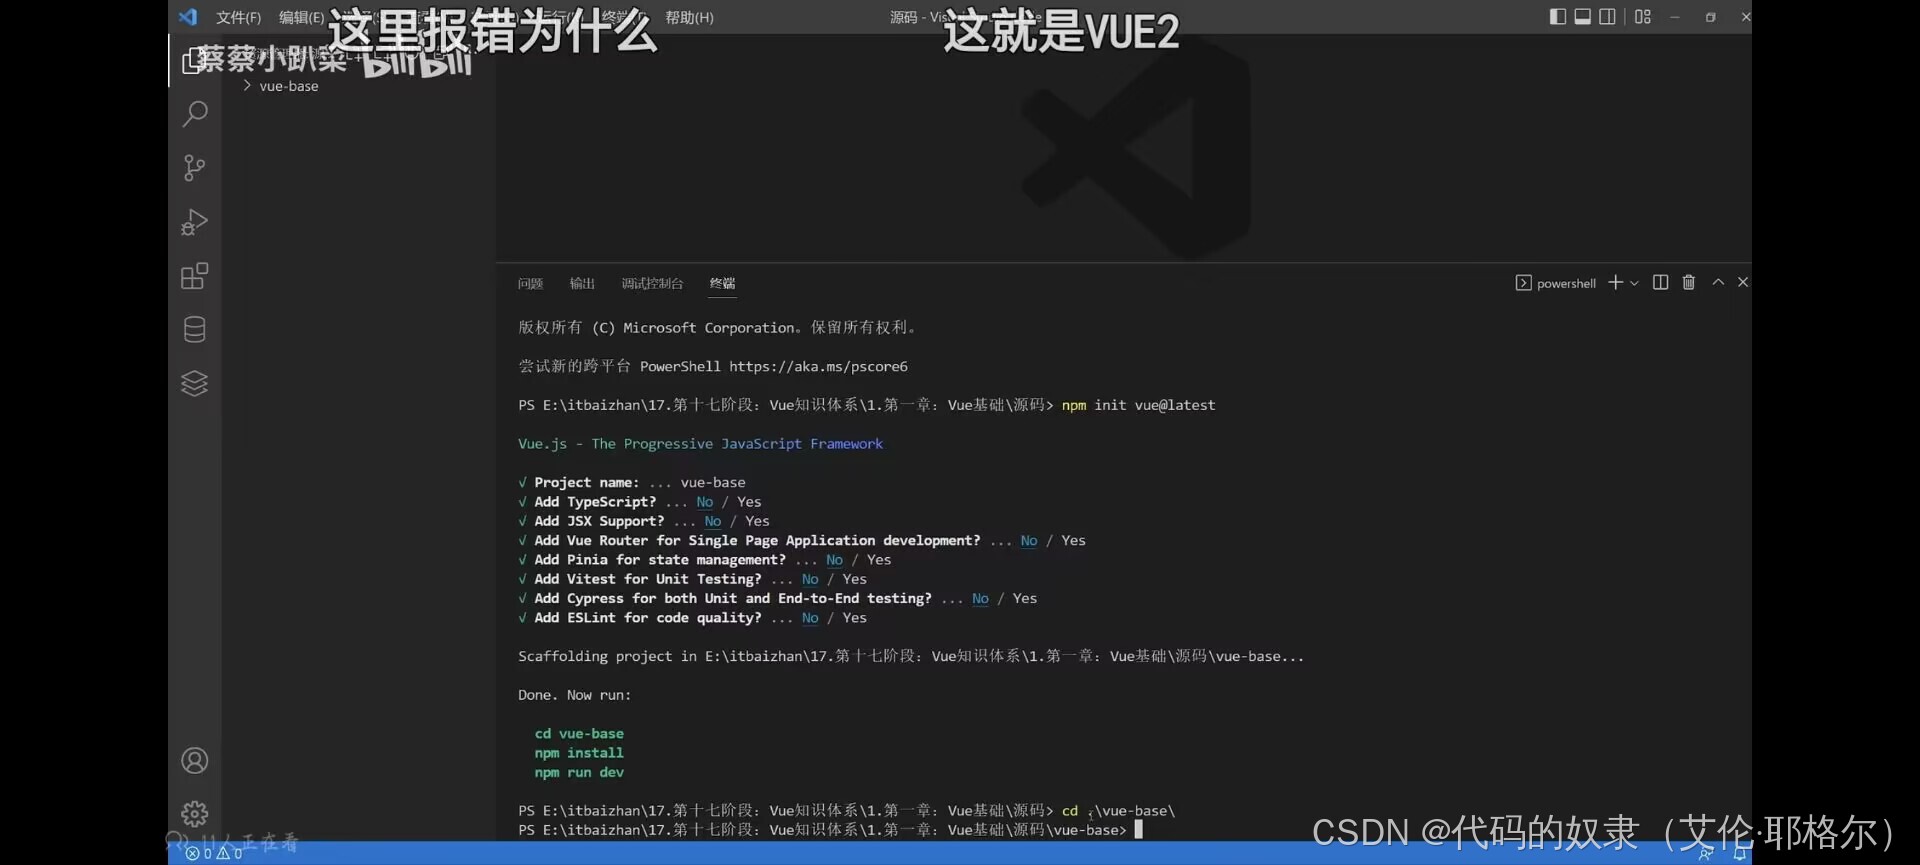Kill the terminal with the trash icon
Viewport: 1920px width, 865px height.
point(1689,283)
